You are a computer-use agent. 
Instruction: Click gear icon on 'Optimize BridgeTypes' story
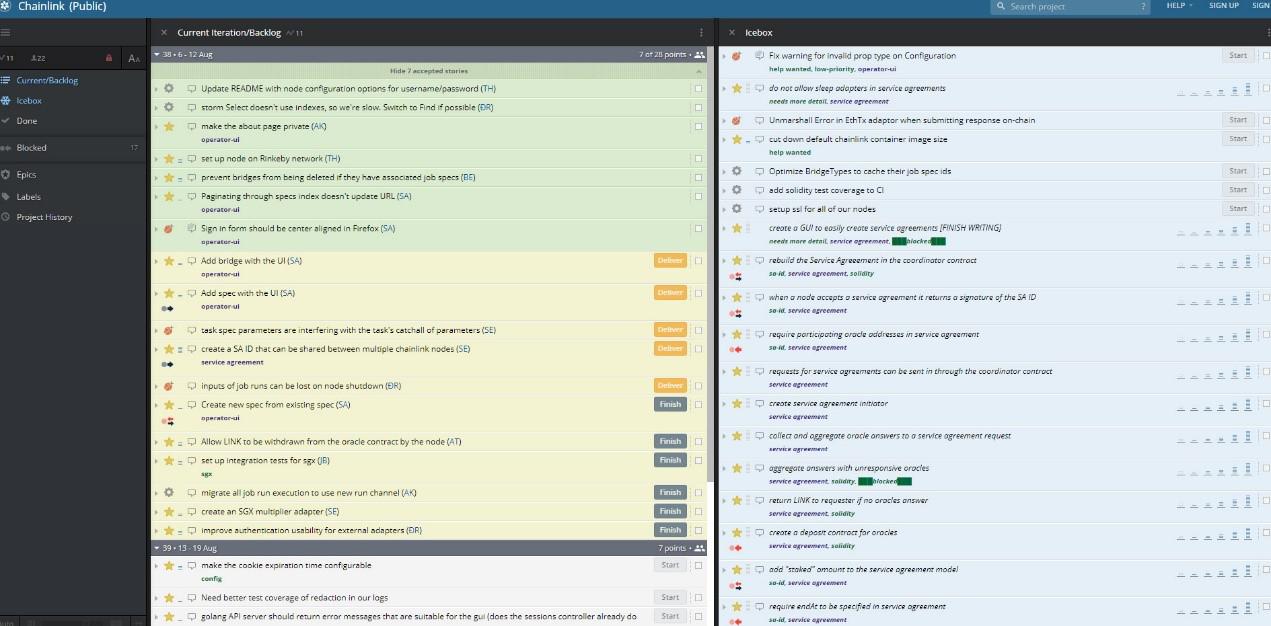click(x=737, y=171)
